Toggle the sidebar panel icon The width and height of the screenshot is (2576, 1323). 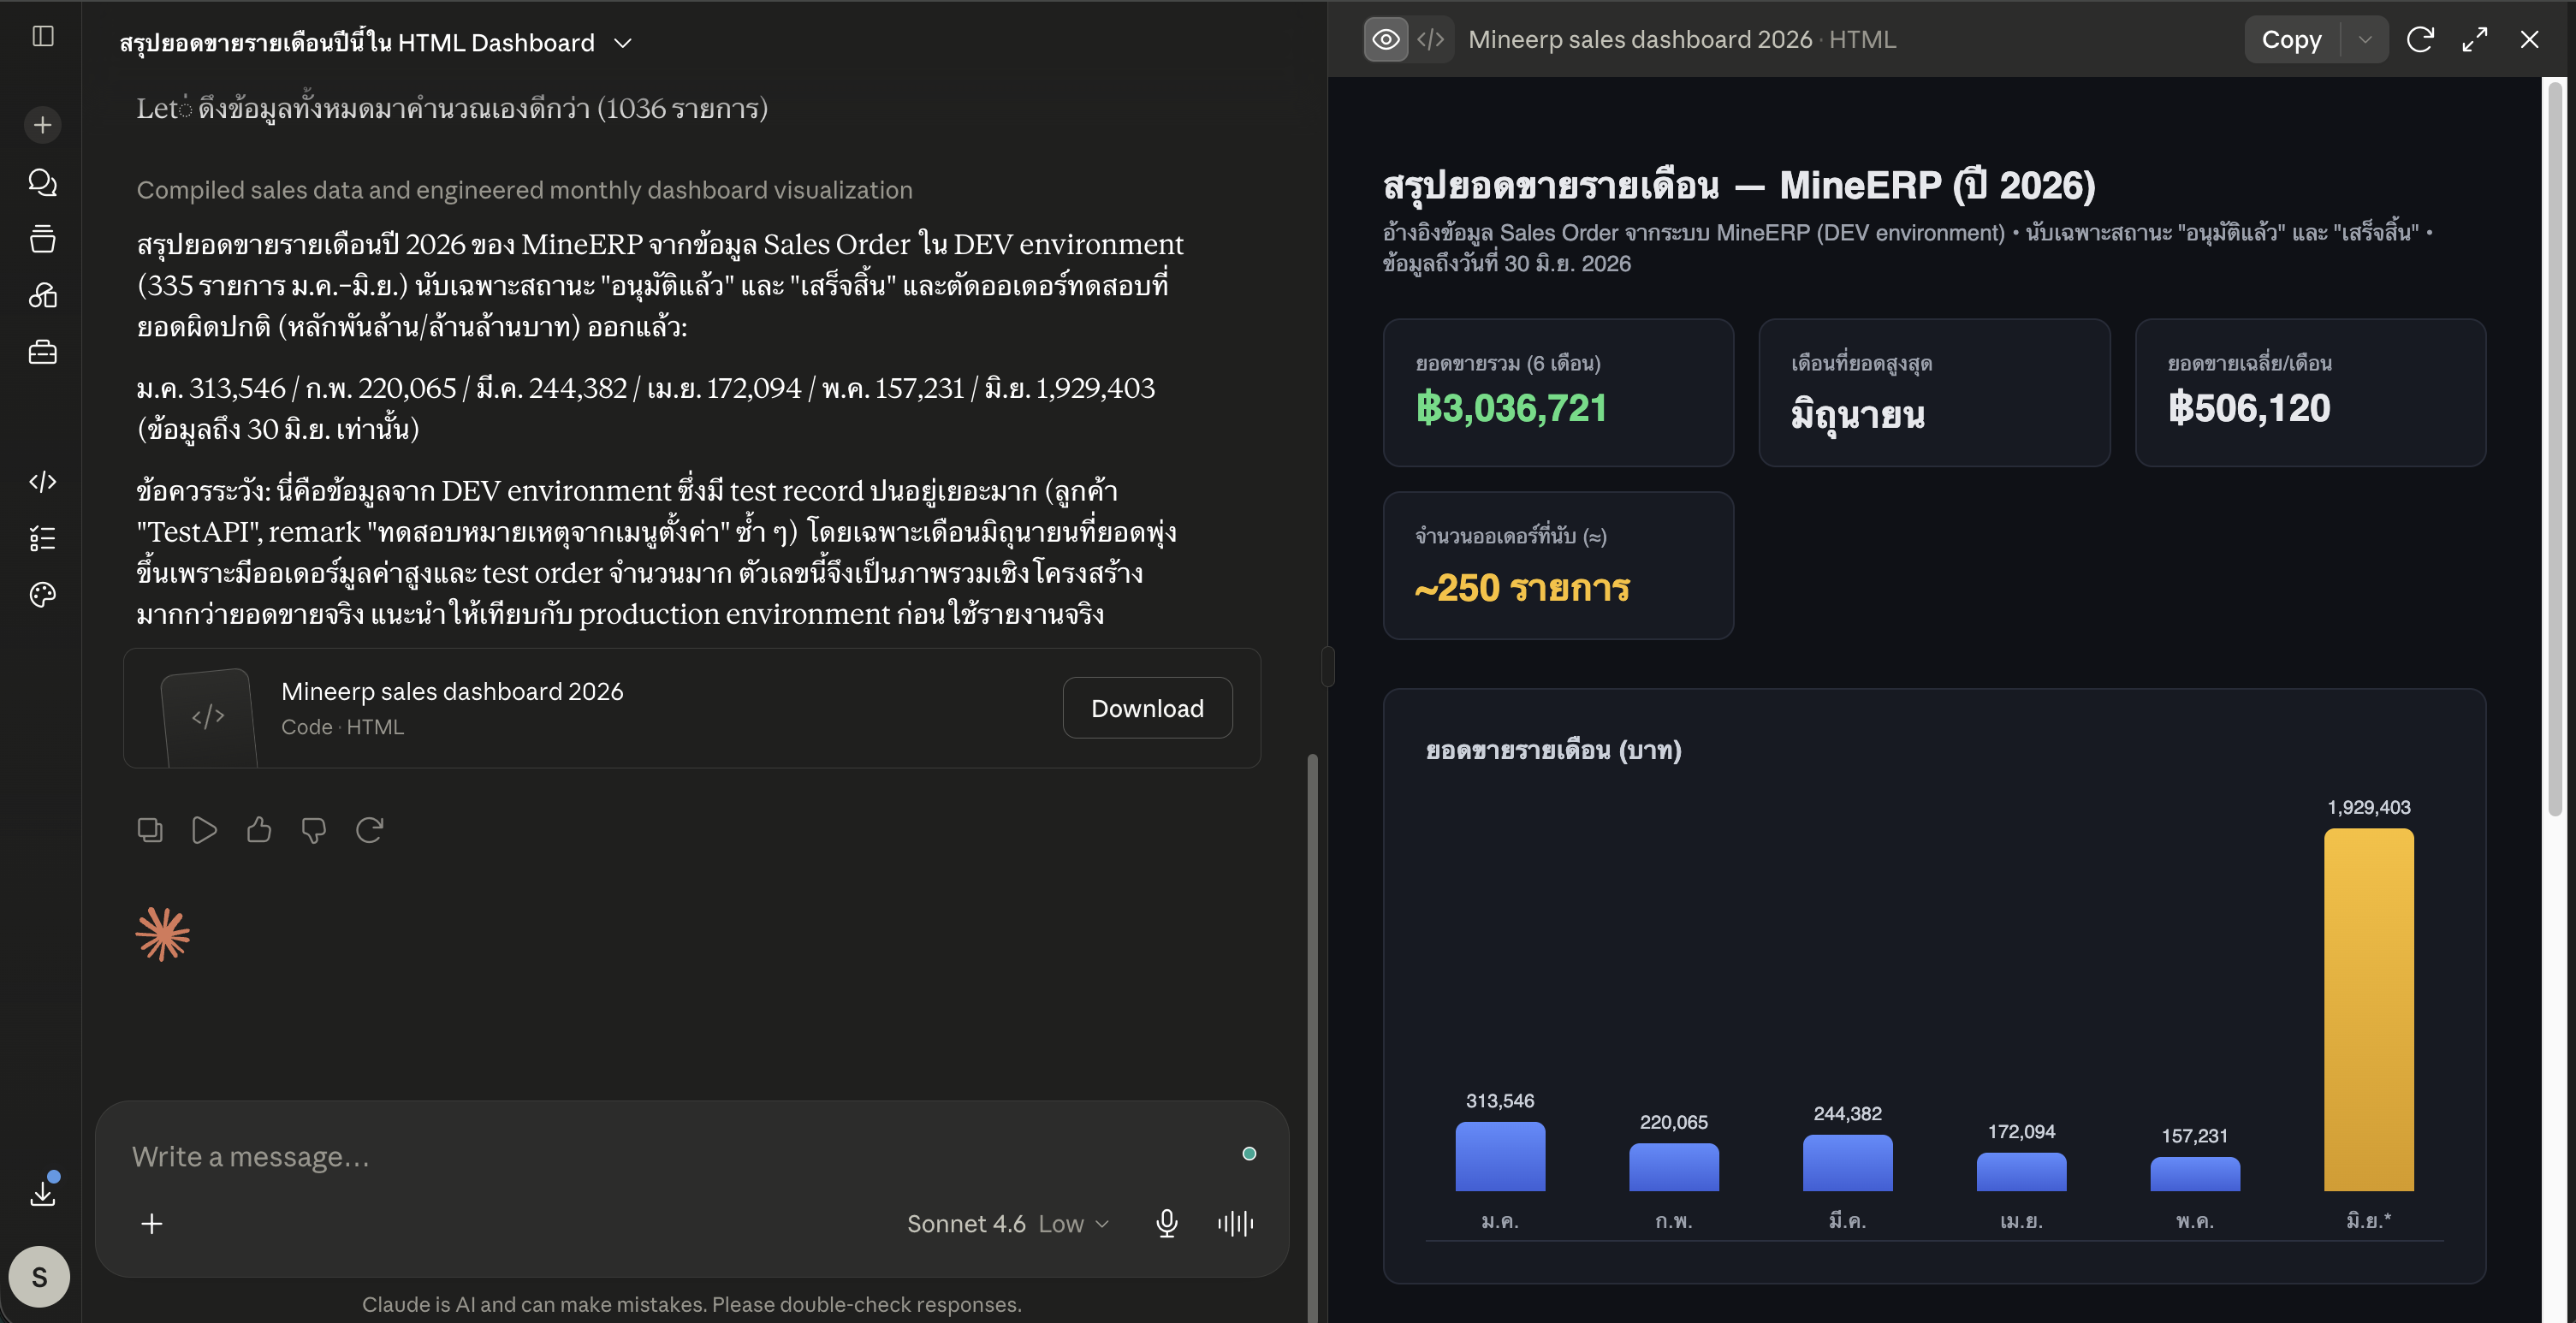[42, 37]
